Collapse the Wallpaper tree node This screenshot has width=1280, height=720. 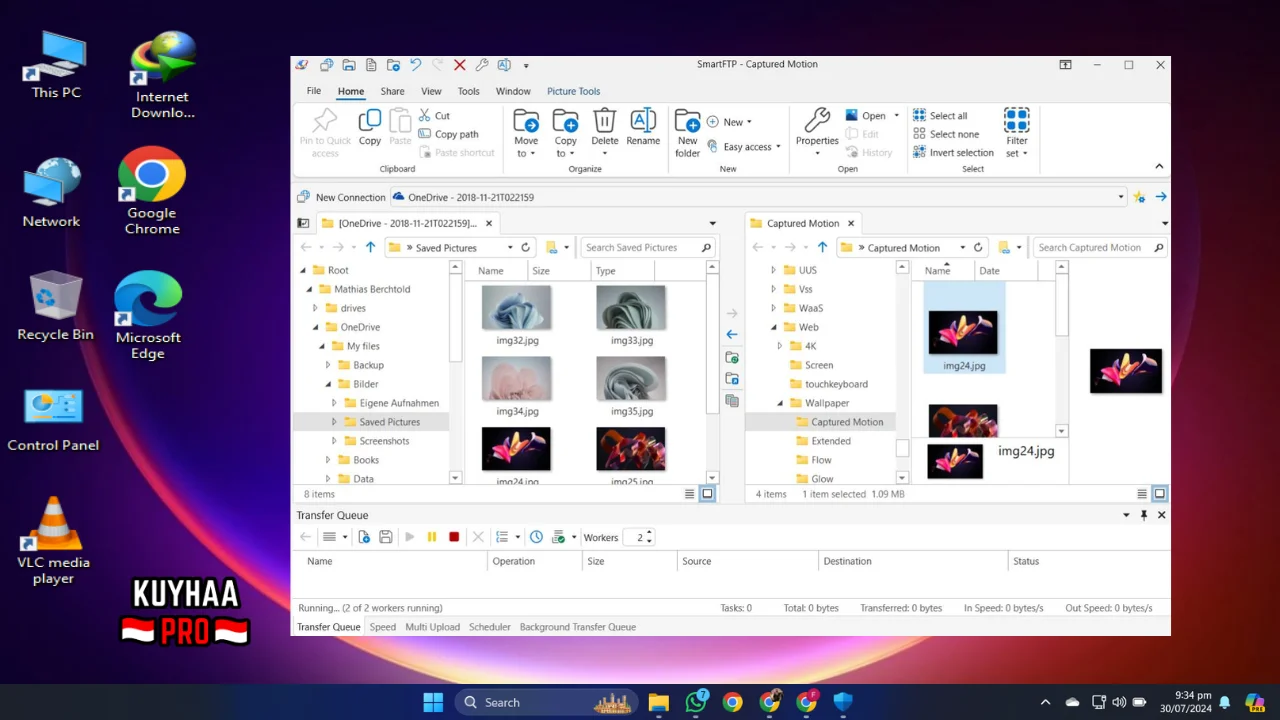click(x=780, y=403)
